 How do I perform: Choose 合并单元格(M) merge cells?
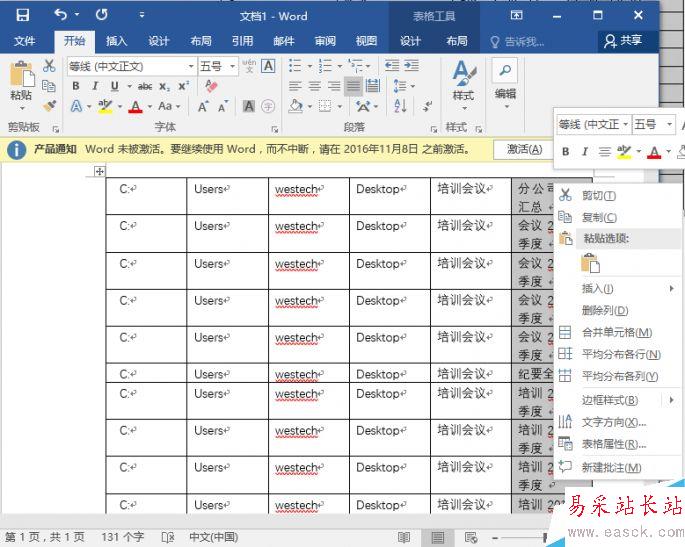(619, 332)
